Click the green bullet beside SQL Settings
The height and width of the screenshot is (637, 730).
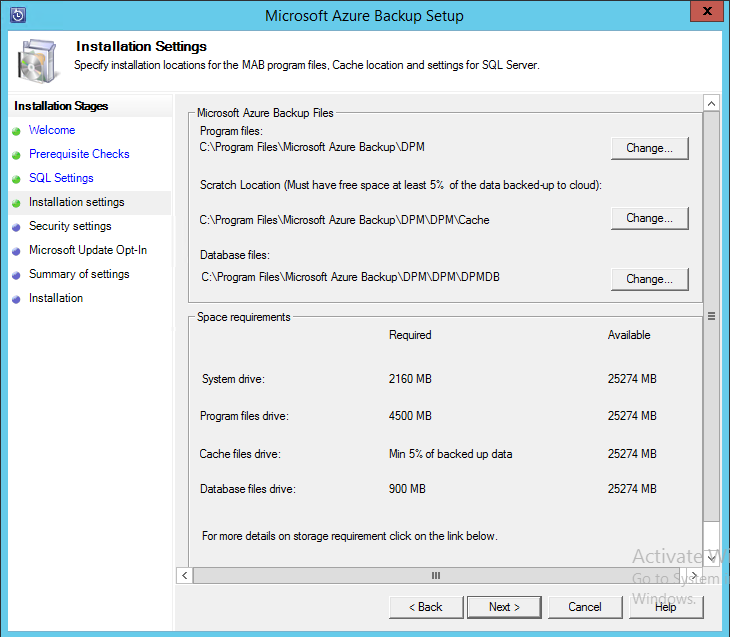coord(16,179)
